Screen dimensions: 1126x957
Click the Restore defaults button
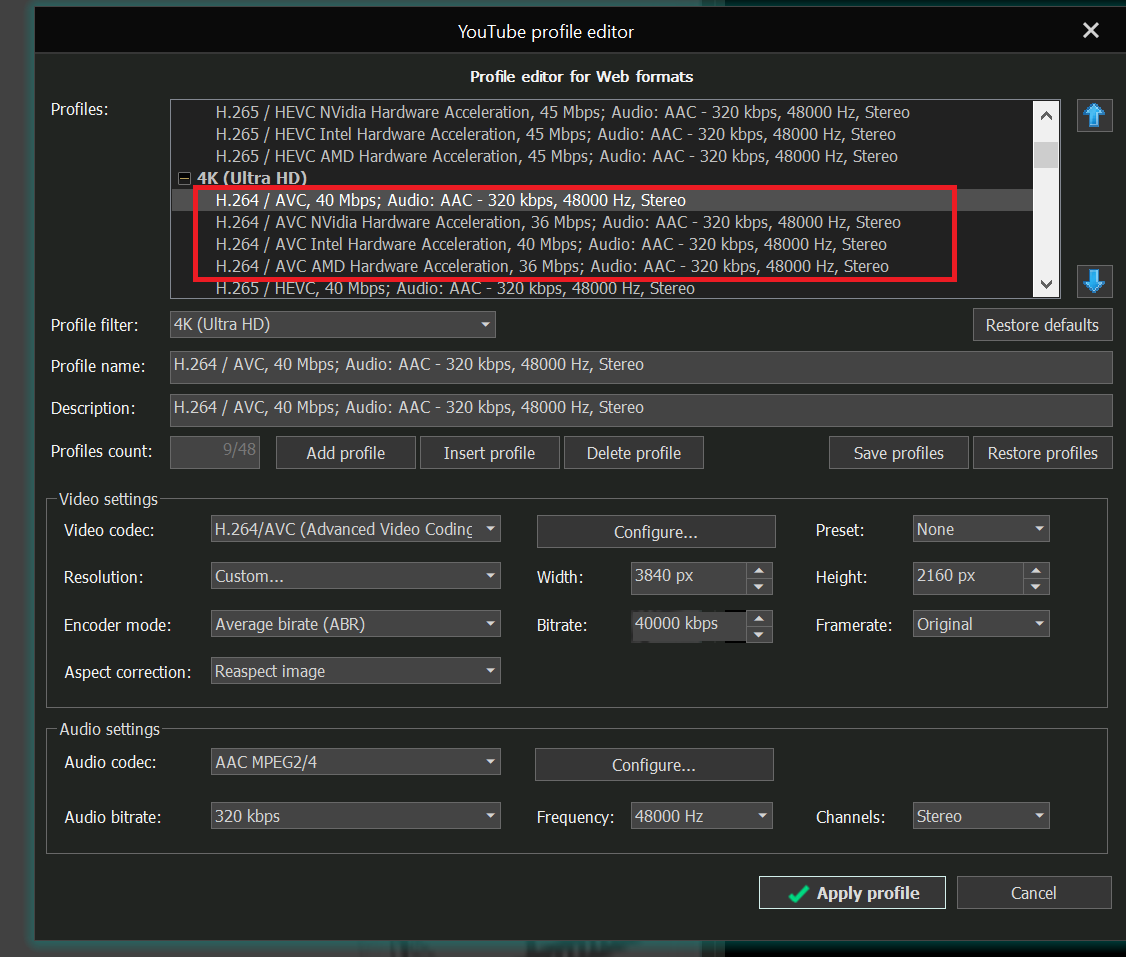tap(1042, 325)
